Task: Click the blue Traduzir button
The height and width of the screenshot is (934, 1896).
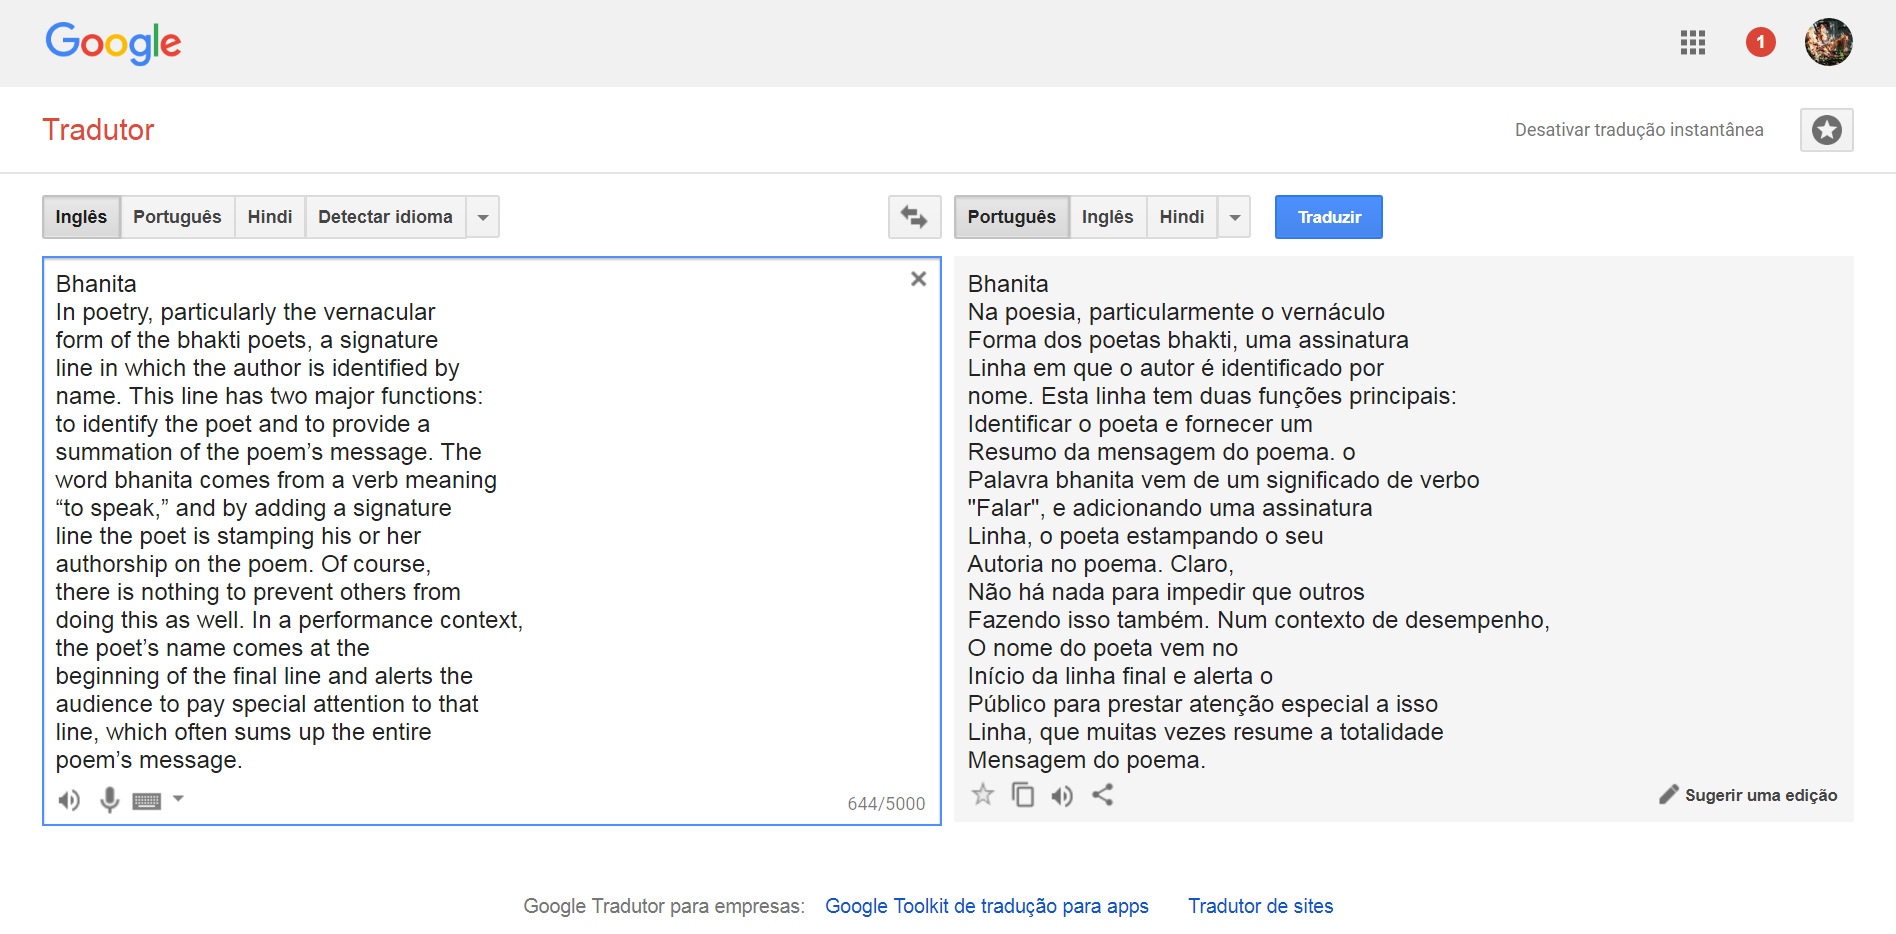Action: point(1328,217)
